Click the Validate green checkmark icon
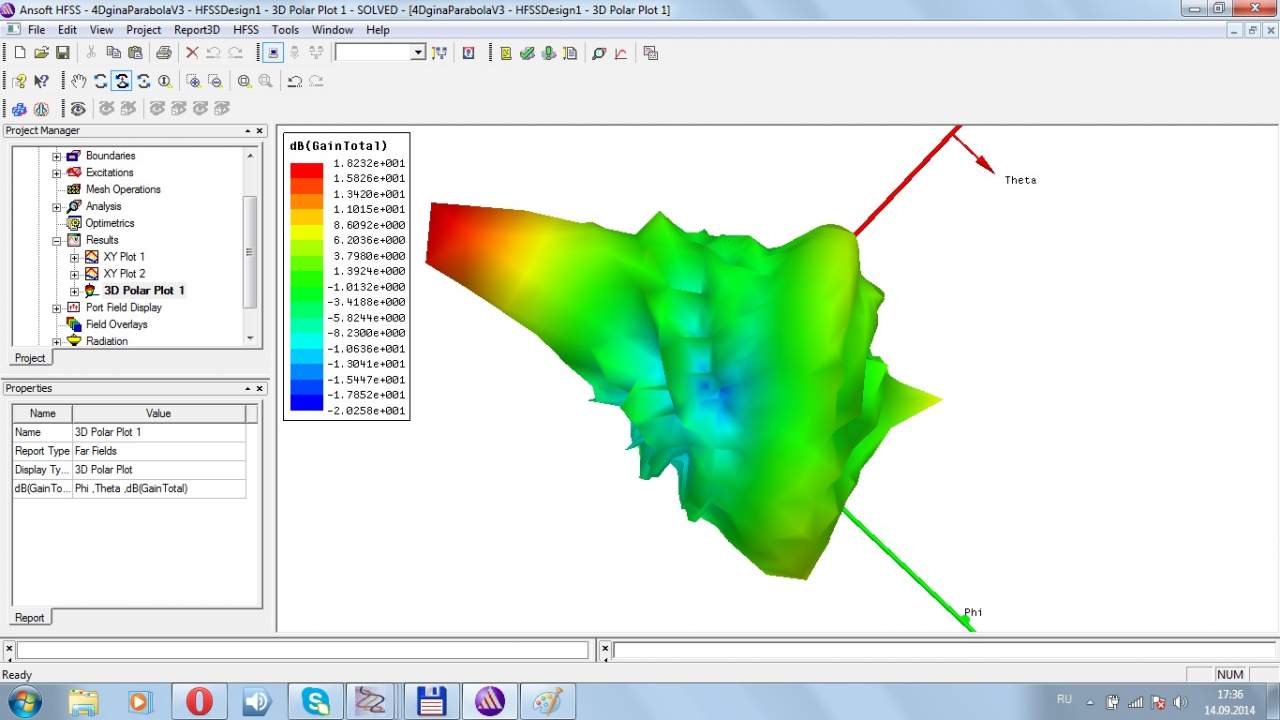The height and width of the screenshot is (720, 1280). (x=527, y=53)
